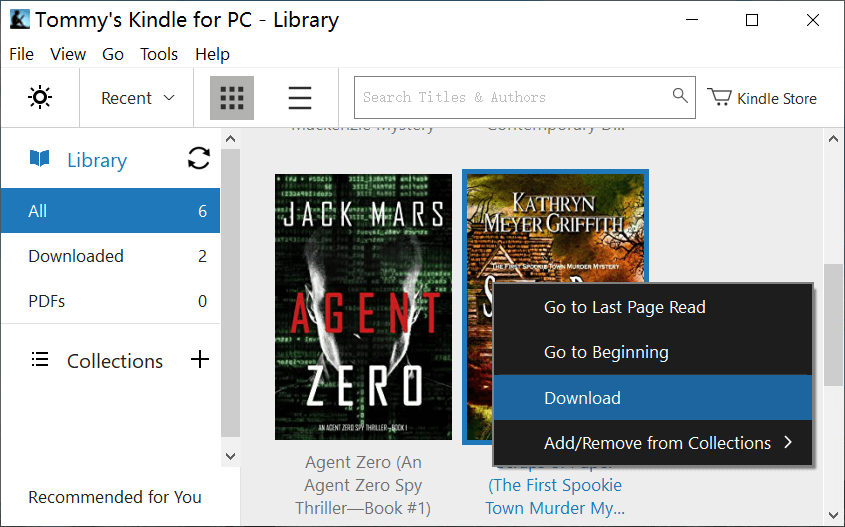Minimize the Kindle window
The image size is (845, 527).
pos(692,20)
